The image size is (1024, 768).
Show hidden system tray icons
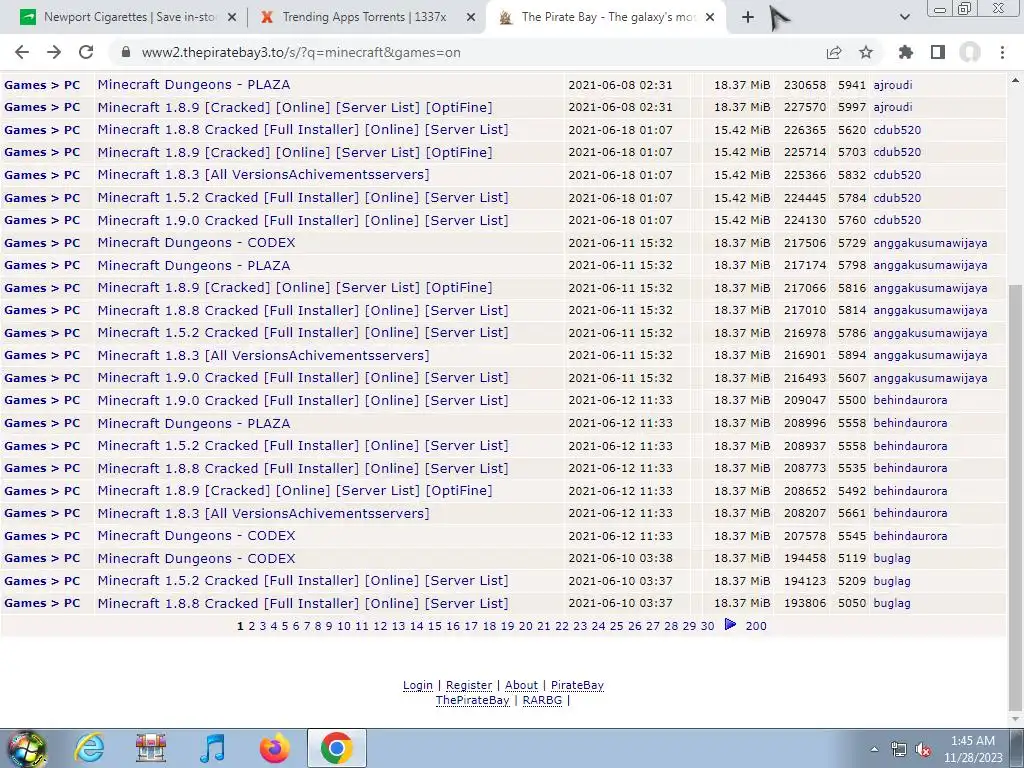coord(874,750)
